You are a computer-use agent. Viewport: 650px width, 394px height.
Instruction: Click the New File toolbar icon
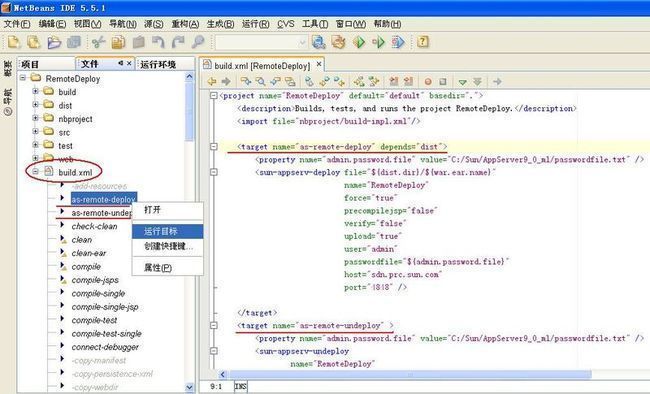pos(14,42)
